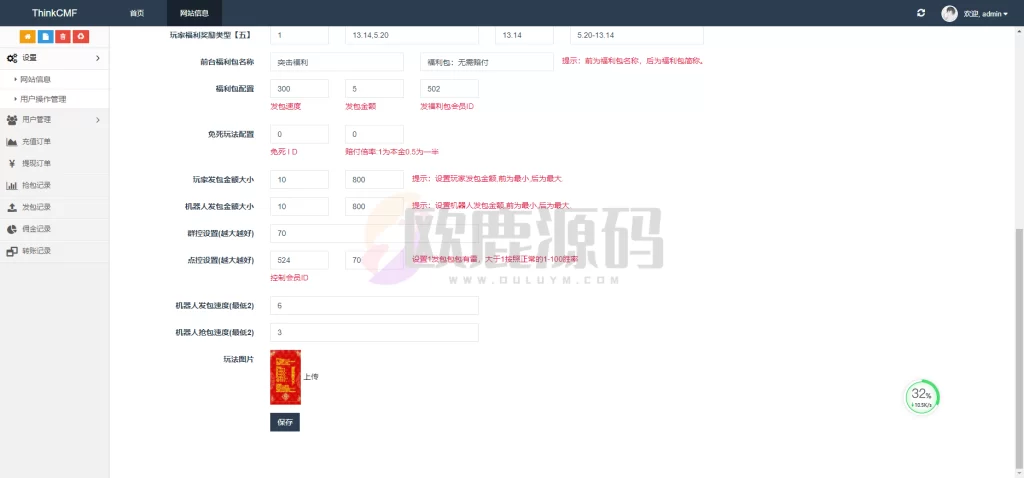
Task: Click the 点控设置 rate field showing 70
Action: pos(374,261)
